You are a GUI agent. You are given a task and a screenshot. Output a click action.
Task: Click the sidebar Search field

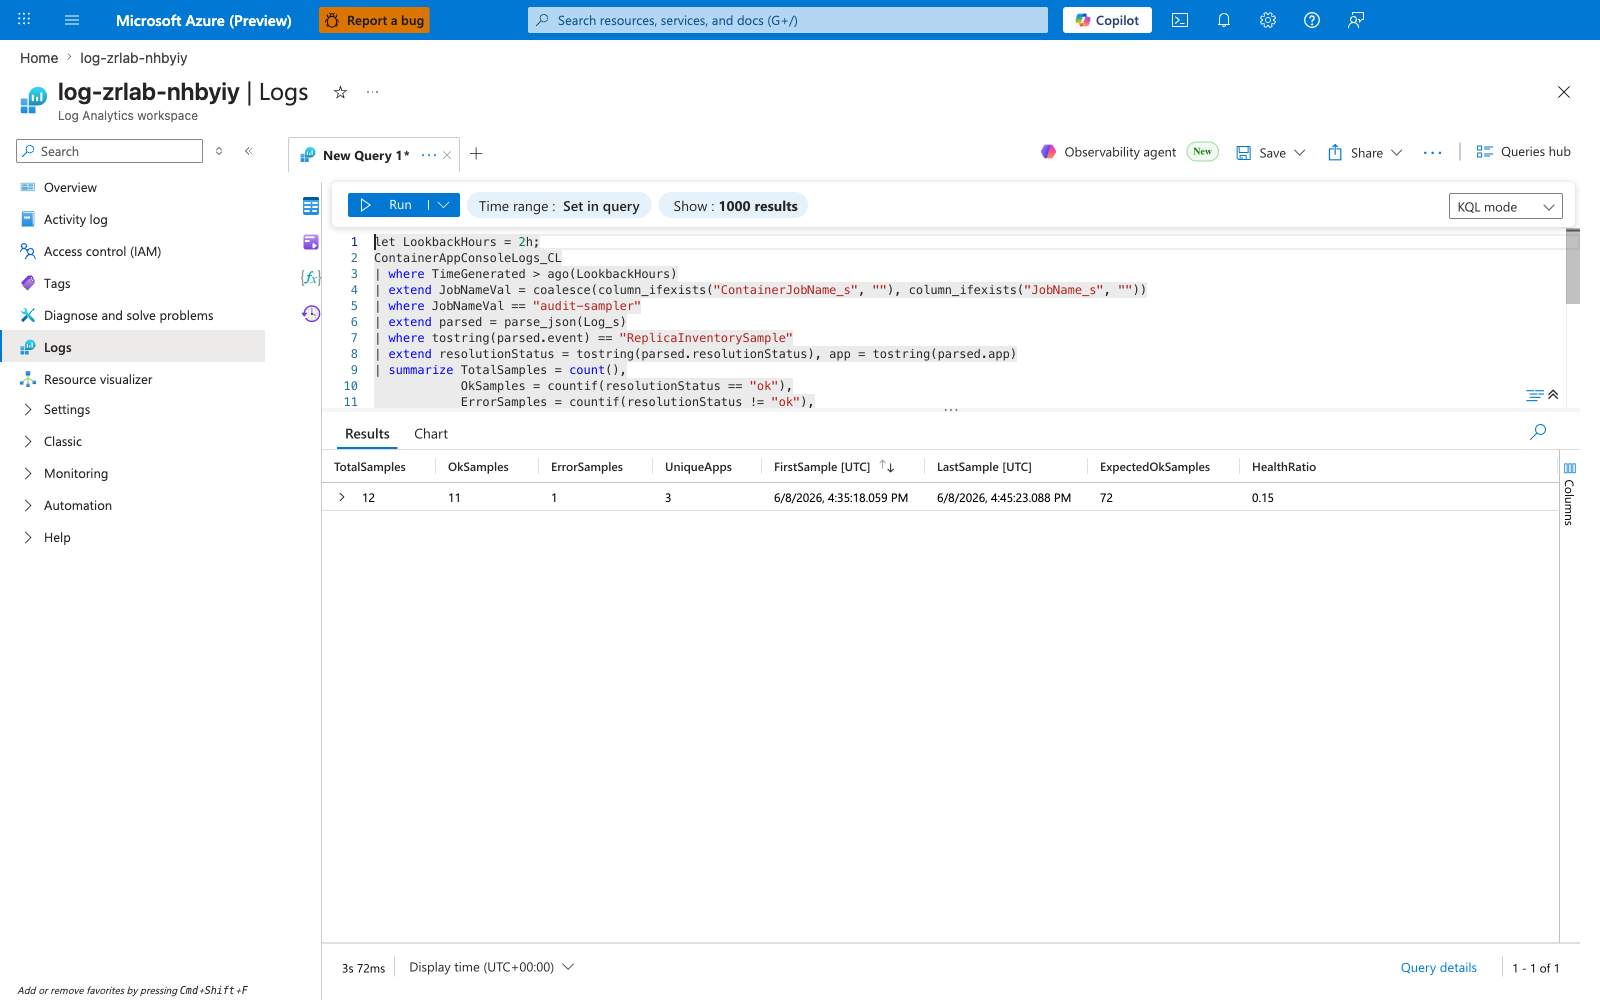(x=110, y=151)
